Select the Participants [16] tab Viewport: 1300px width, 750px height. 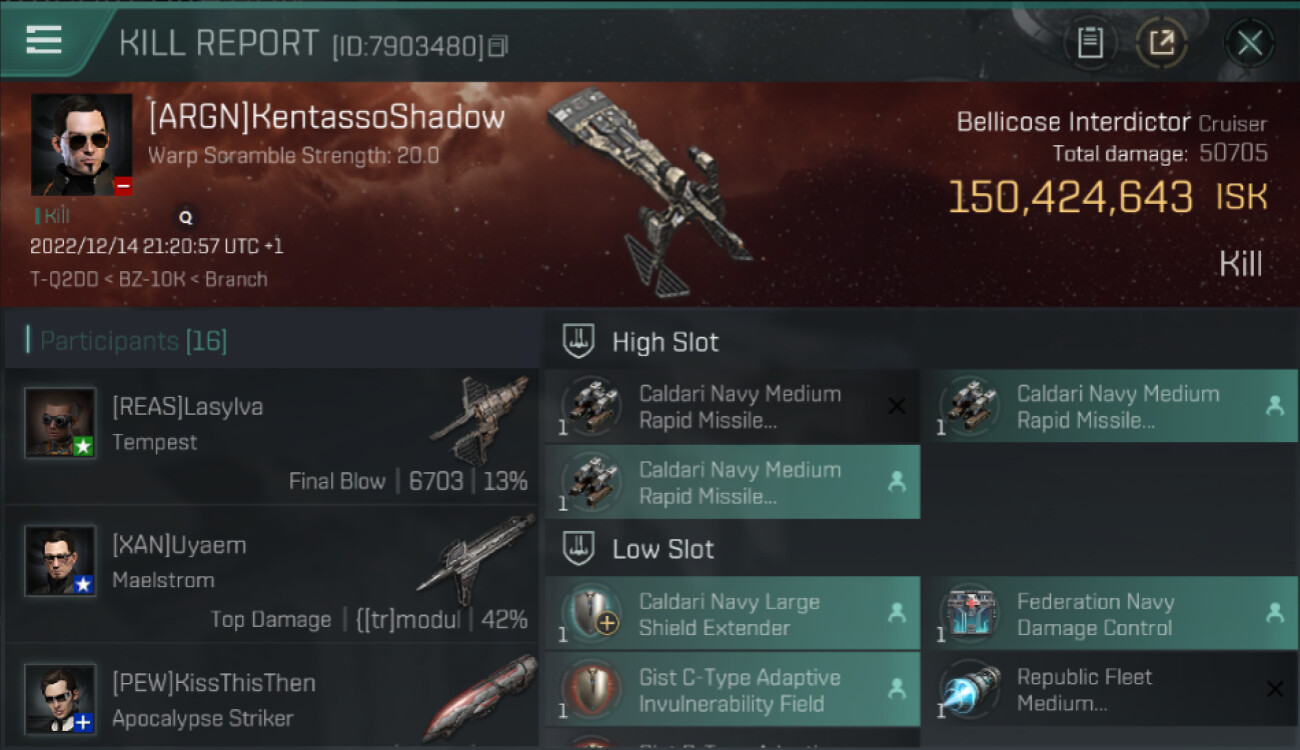(133, 341)
